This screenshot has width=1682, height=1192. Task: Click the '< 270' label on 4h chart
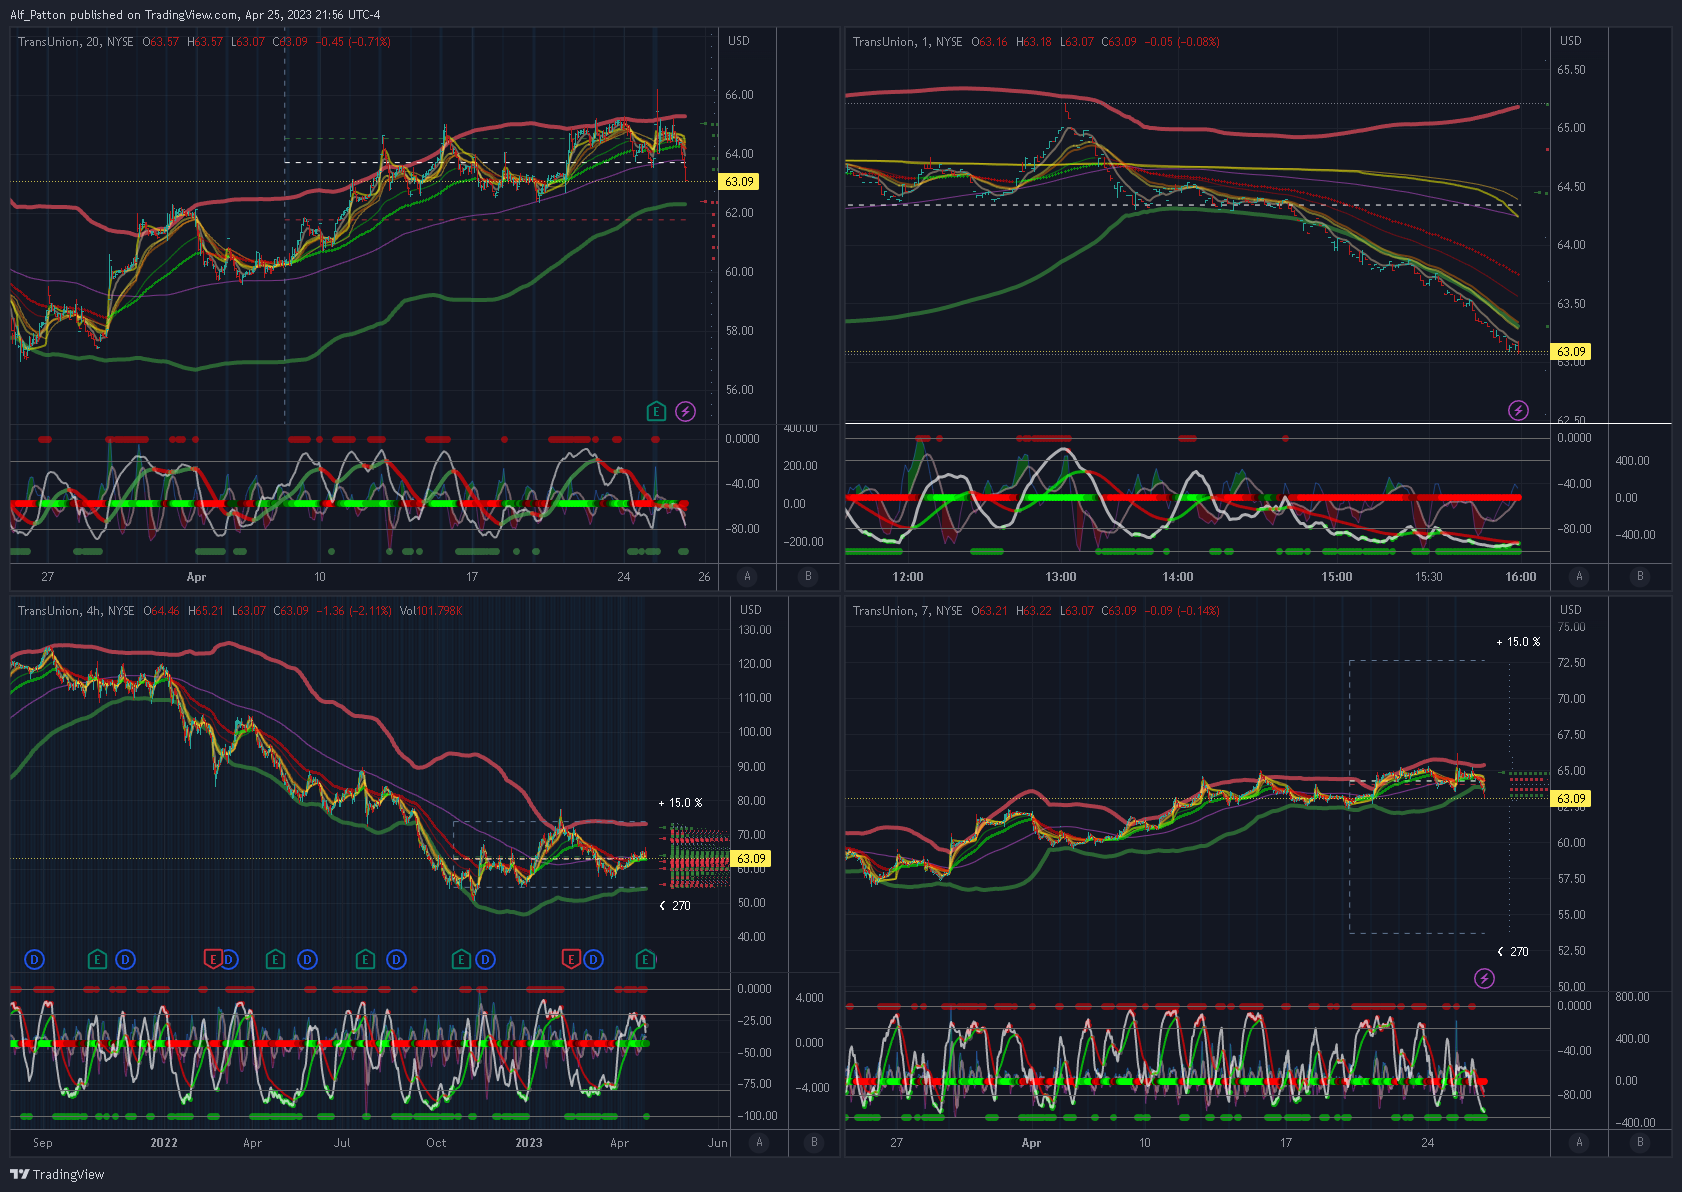(675, 906)
